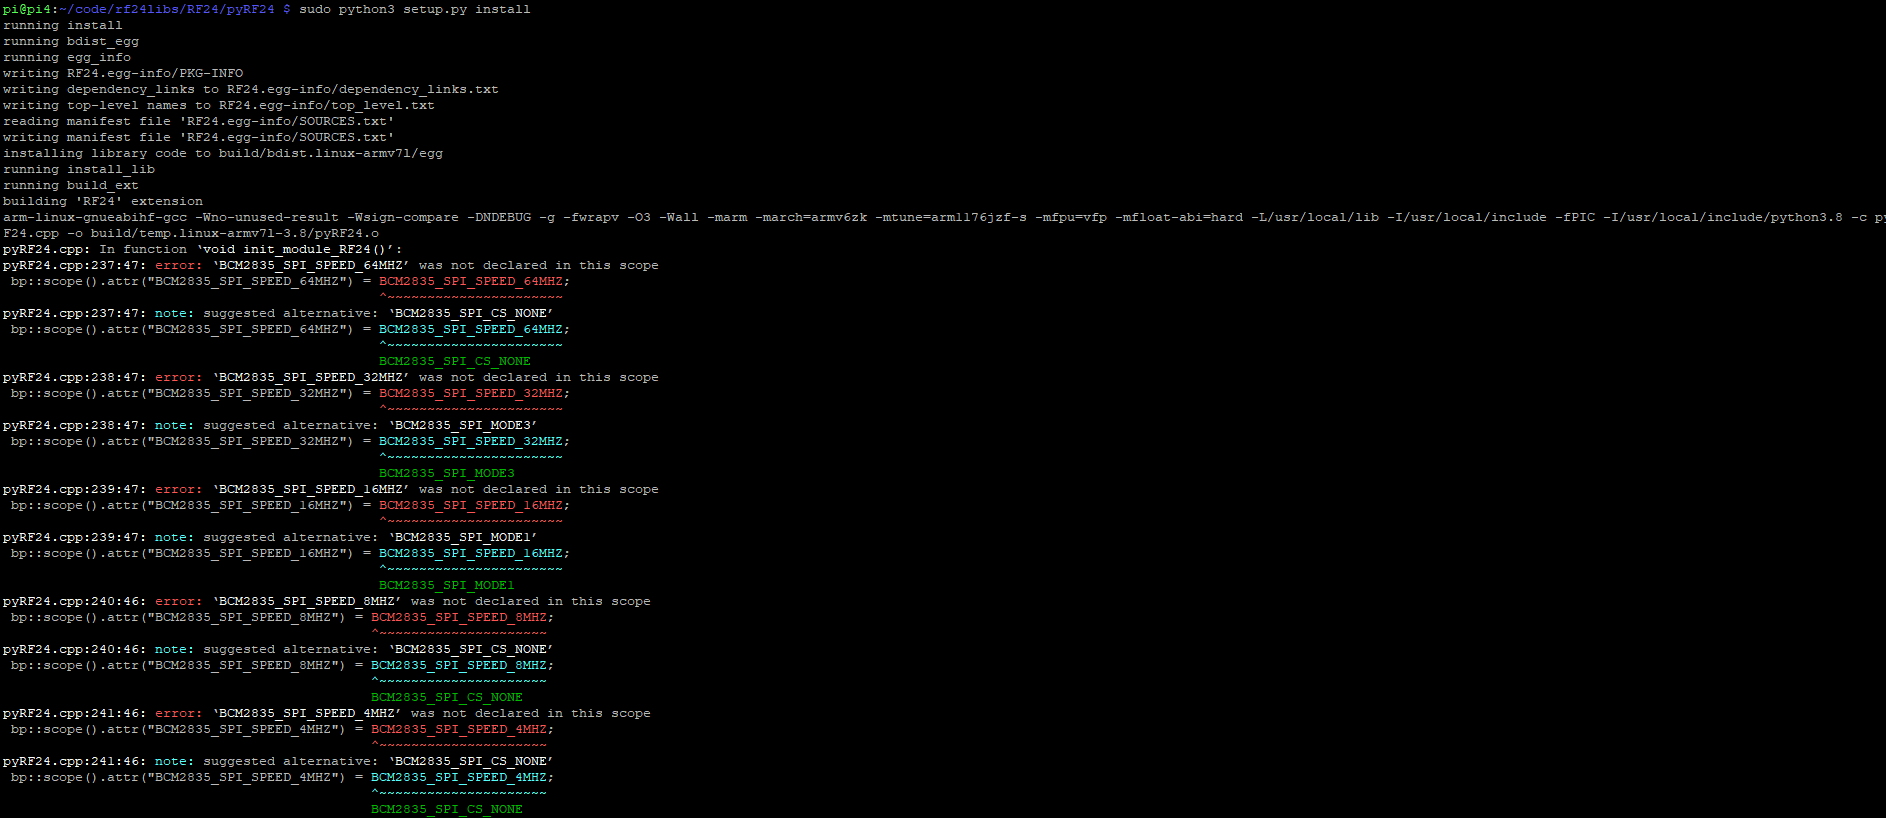Click the cyan BCM2835_SPI_SPEED_16MHZ identifier
This screenshot has height=818, width=1886.
471,553
